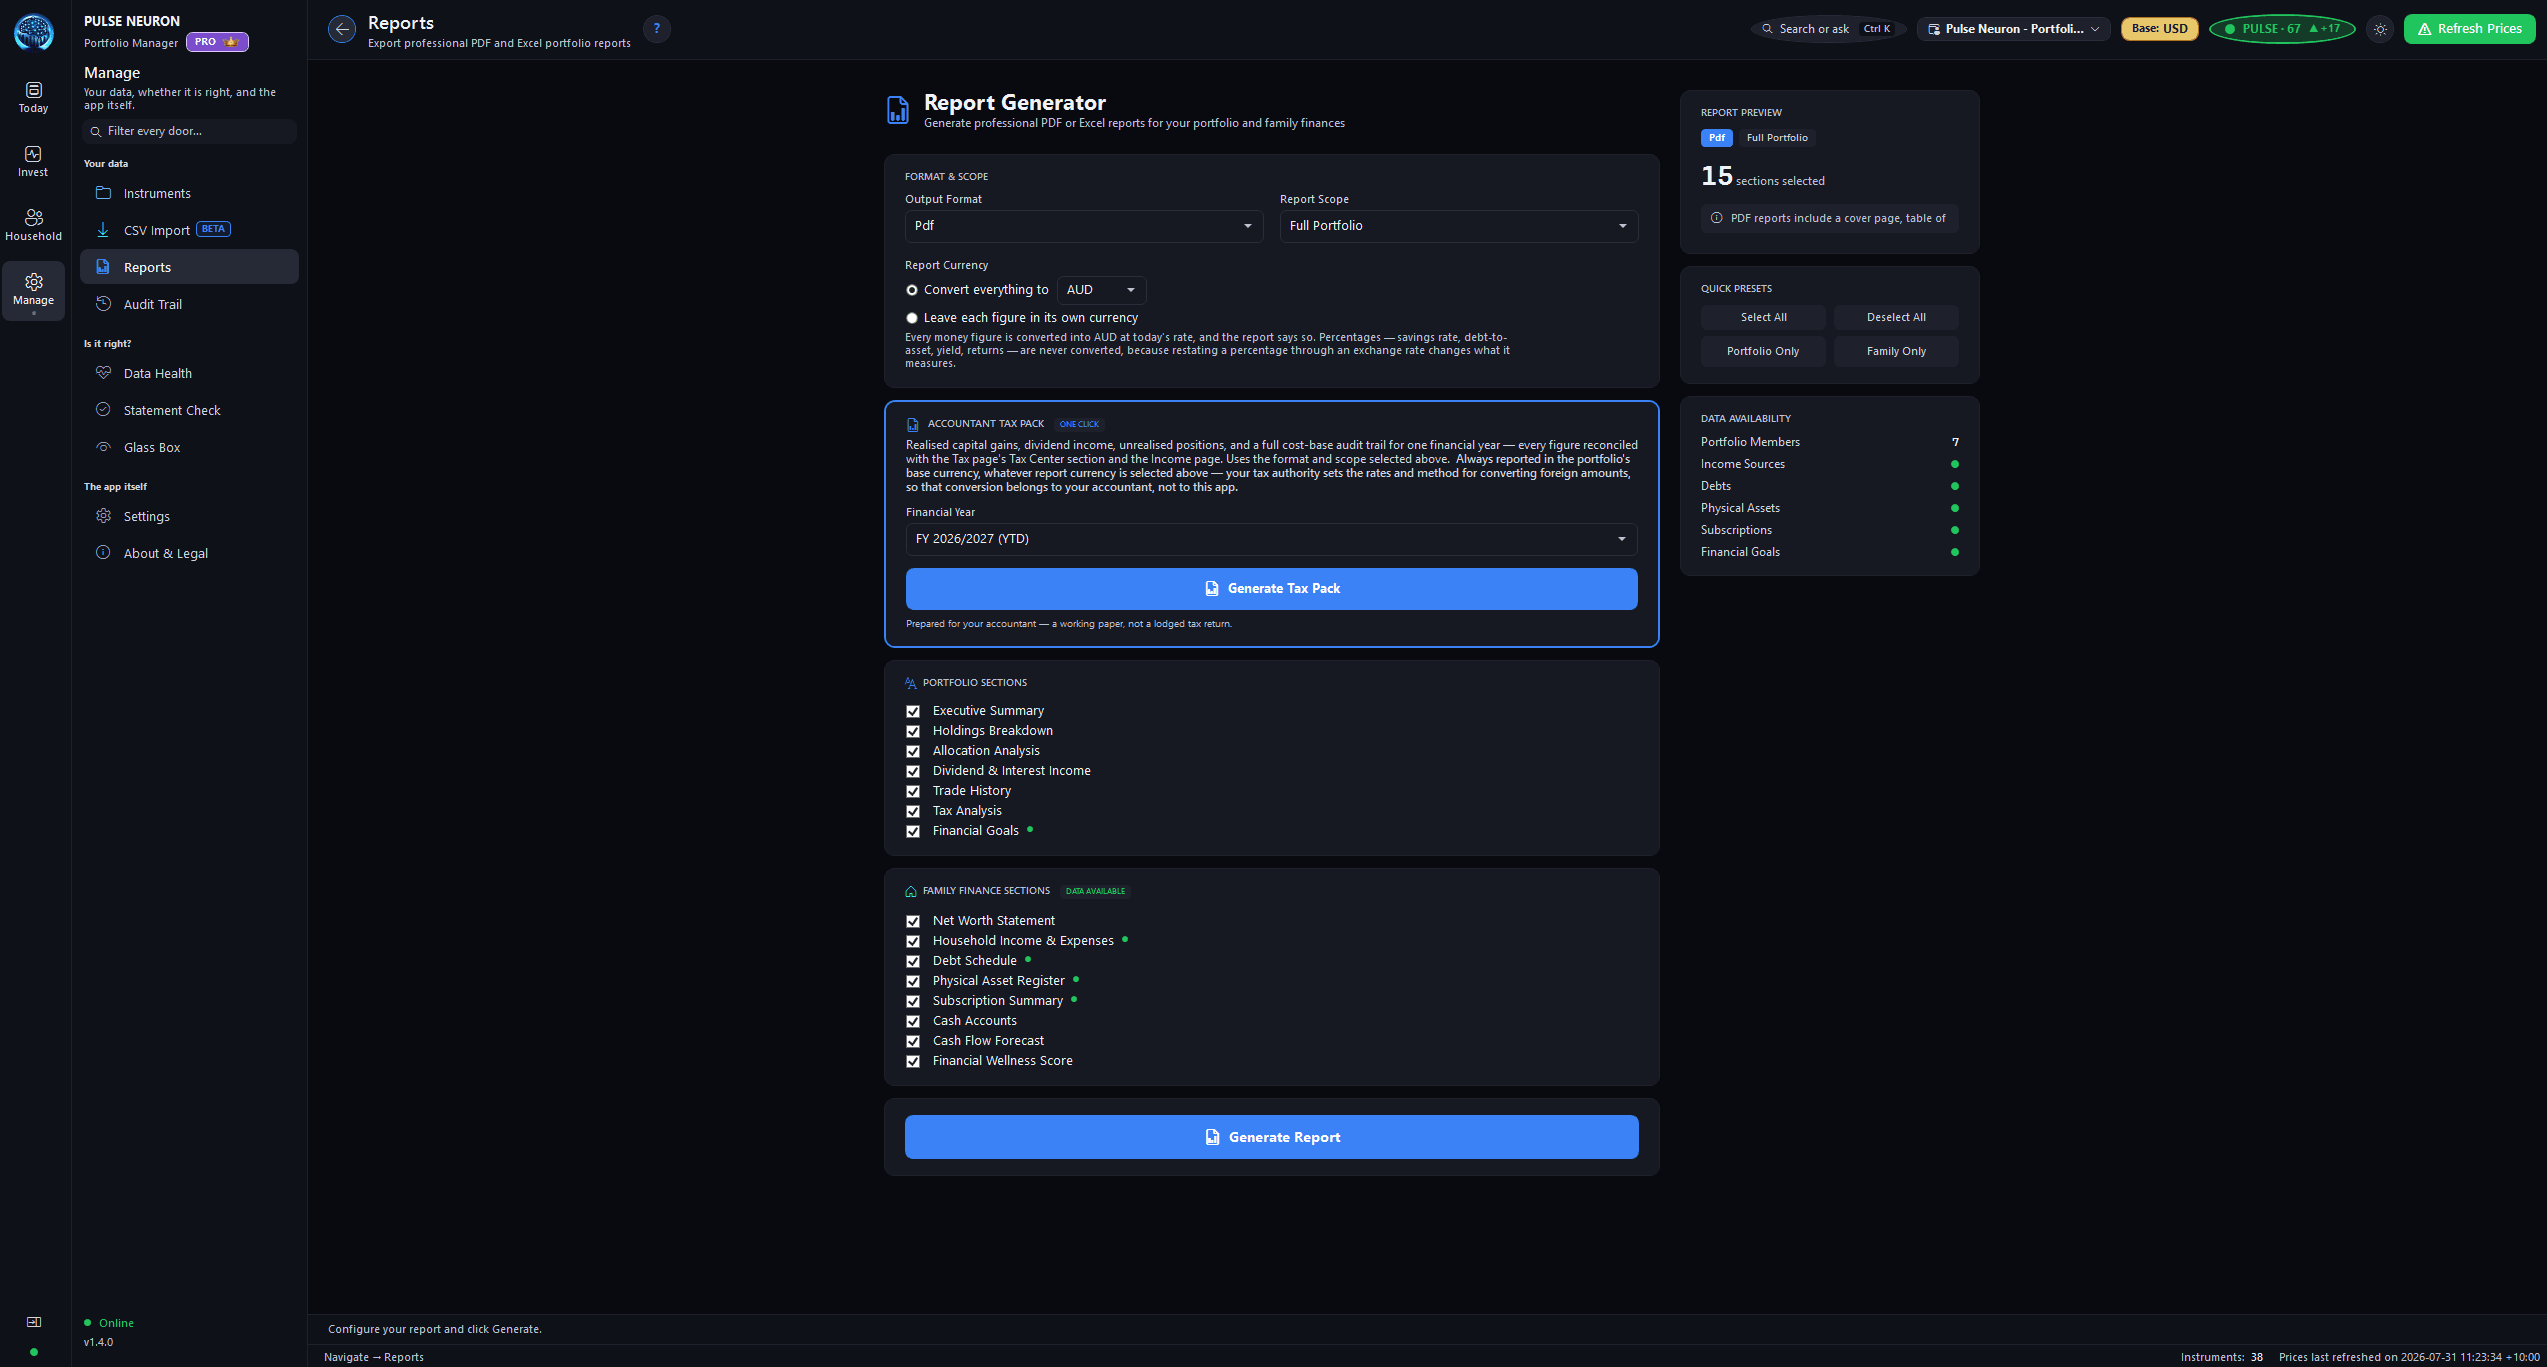Viewport: 2547px width, 1367px height.
Task: Toggle Trade History checkbox
Action: [x=913, y=791]
